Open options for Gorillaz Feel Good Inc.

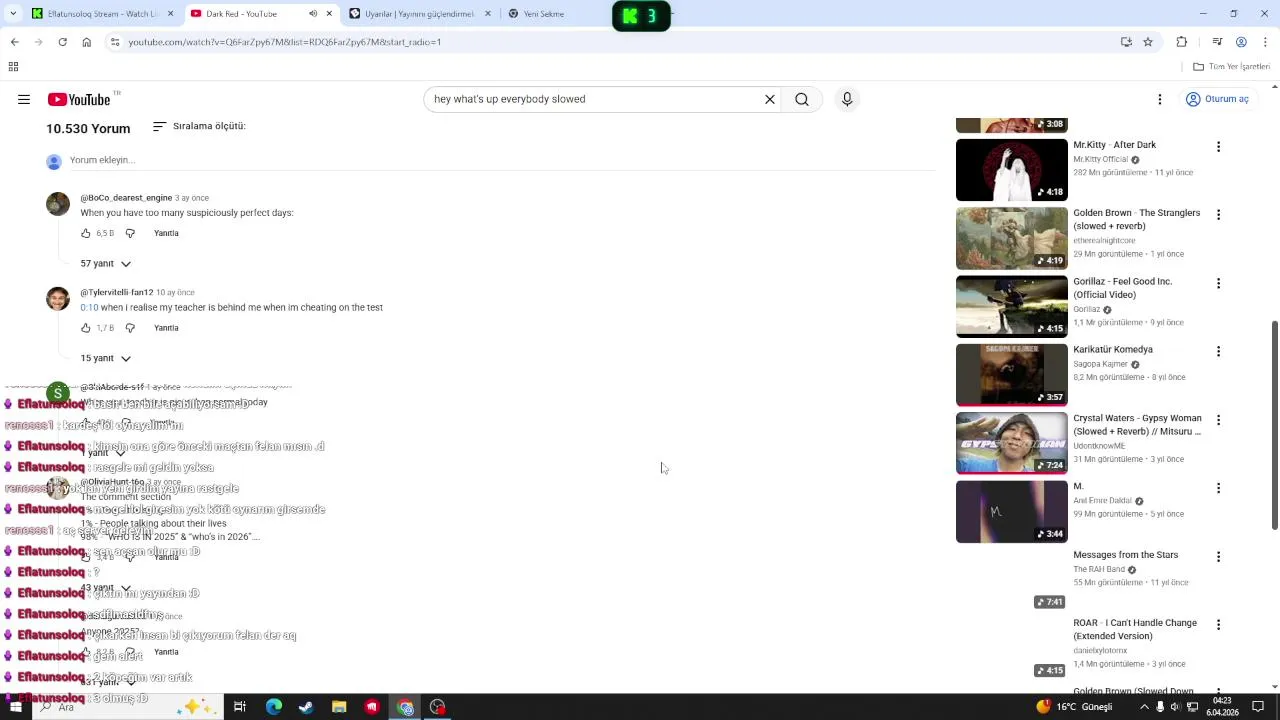point(1218,284)
